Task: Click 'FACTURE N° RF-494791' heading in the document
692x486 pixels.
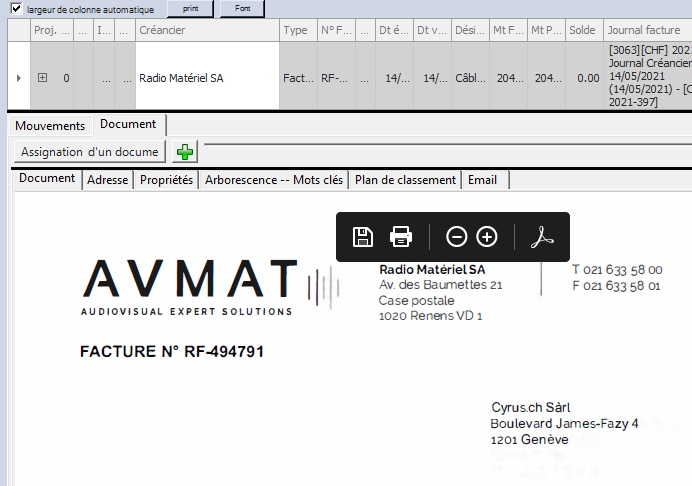Action: click(172, 352)
